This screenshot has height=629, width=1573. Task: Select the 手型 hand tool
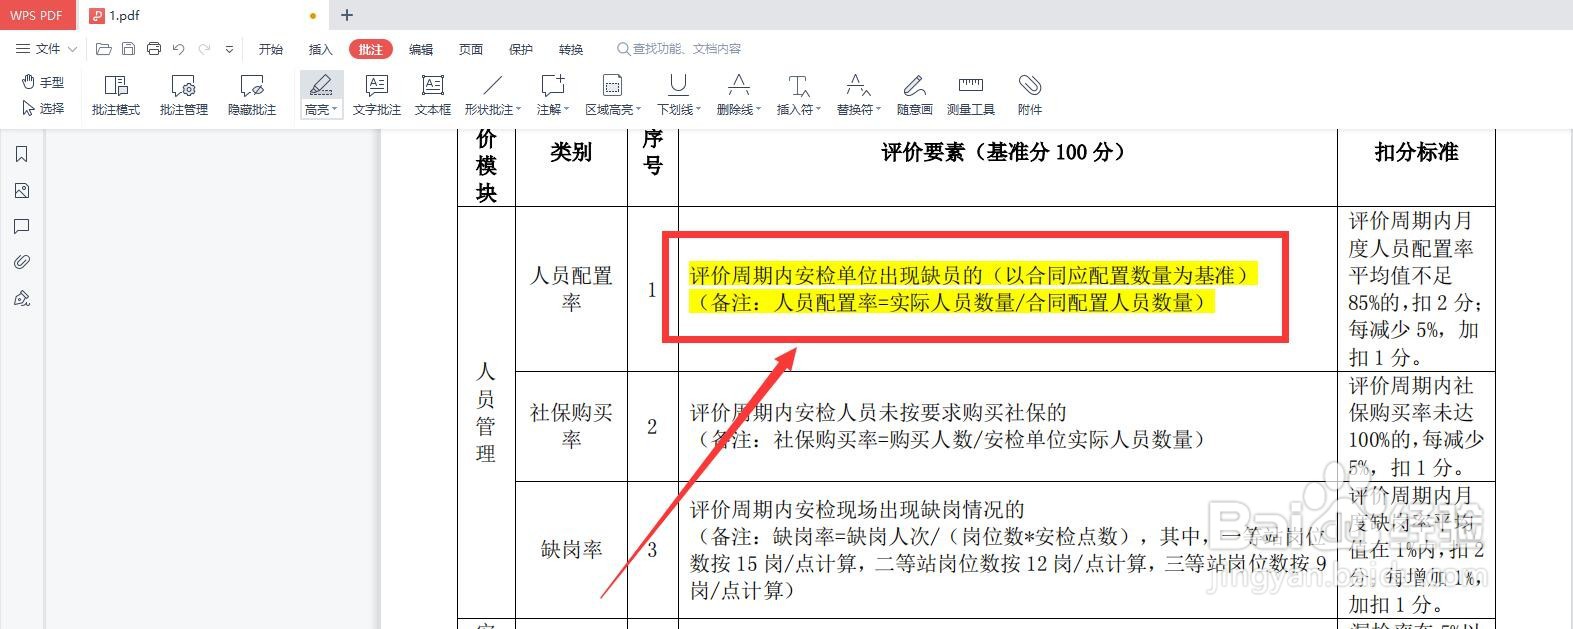tap(43, 82)
